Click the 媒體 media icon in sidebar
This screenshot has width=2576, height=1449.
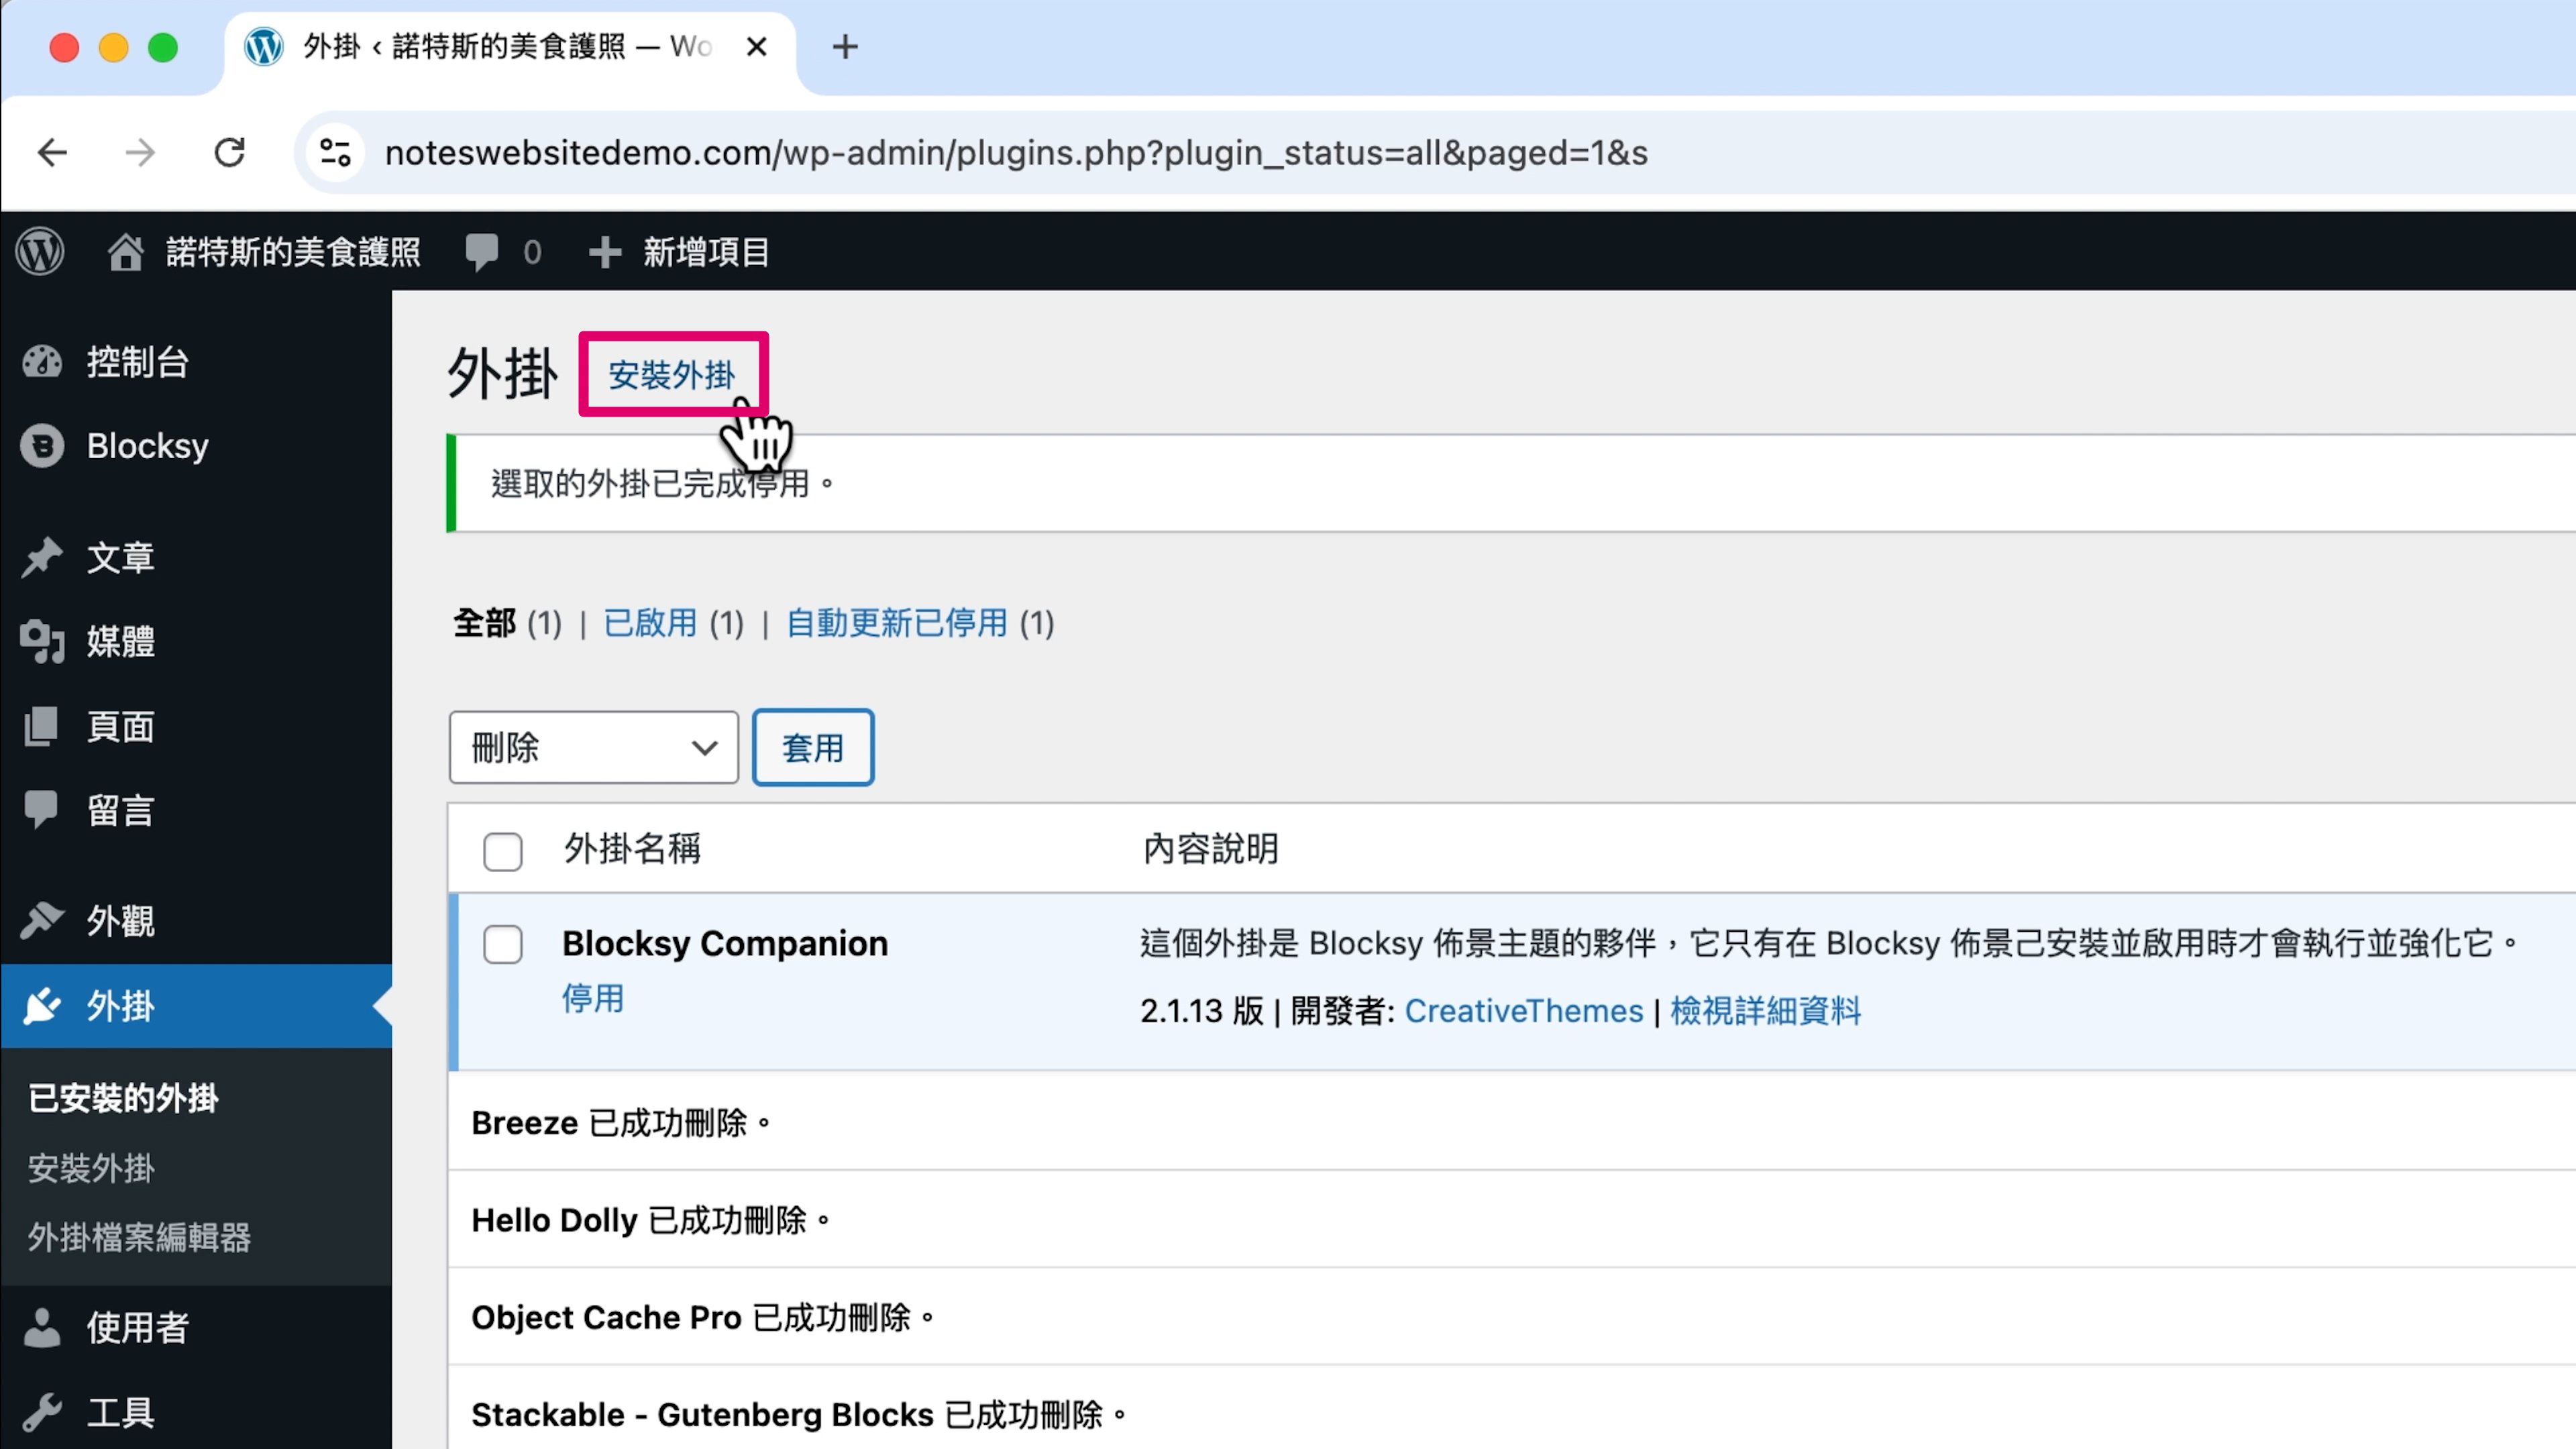(42, 641)
